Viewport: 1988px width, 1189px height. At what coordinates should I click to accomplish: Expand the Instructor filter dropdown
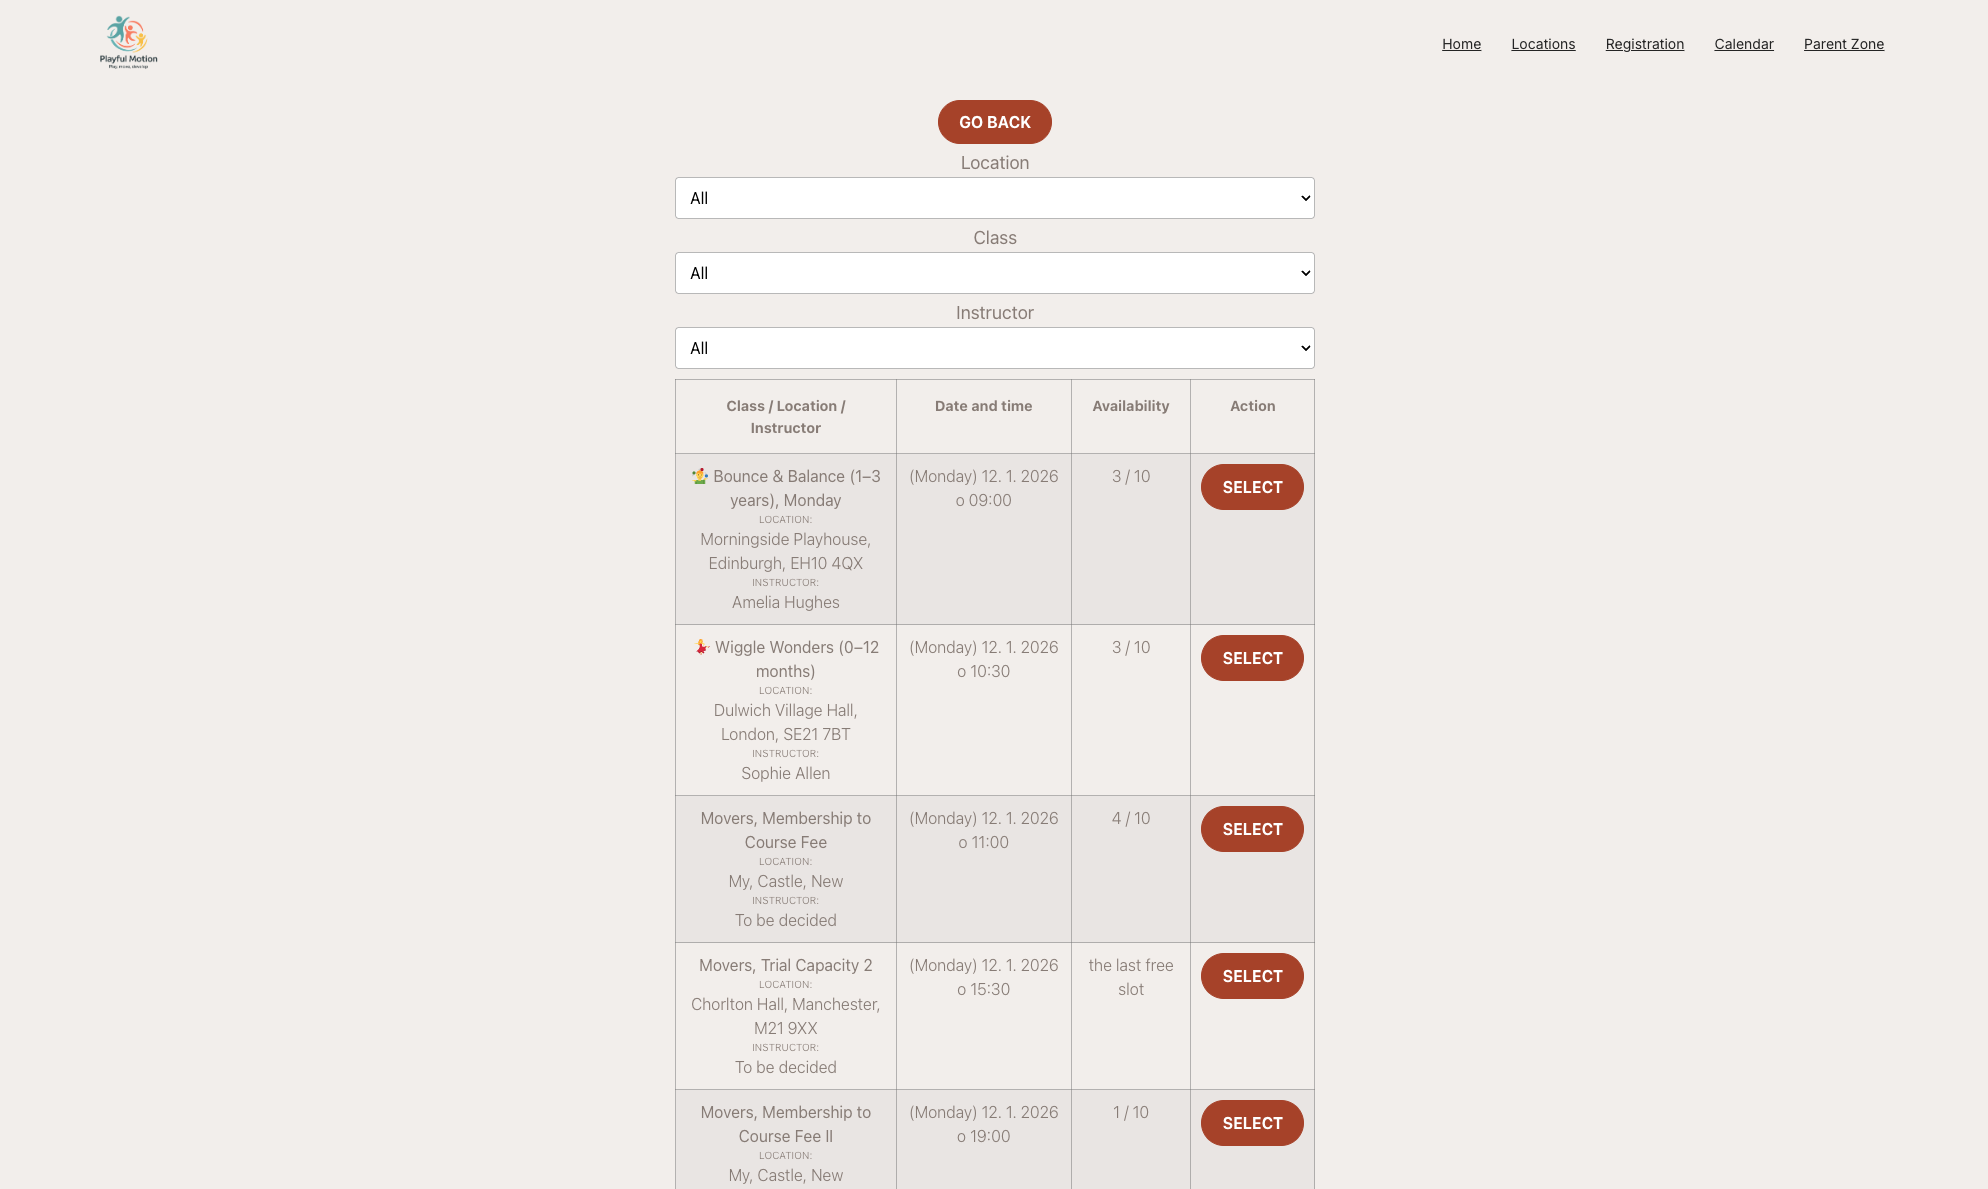tap(994, 348)
